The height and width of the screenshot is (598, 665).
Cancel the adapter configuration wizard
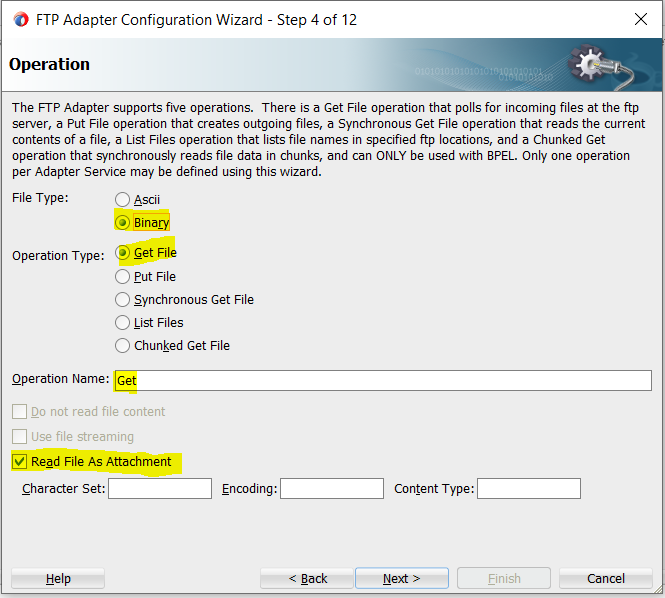[605, 578]
